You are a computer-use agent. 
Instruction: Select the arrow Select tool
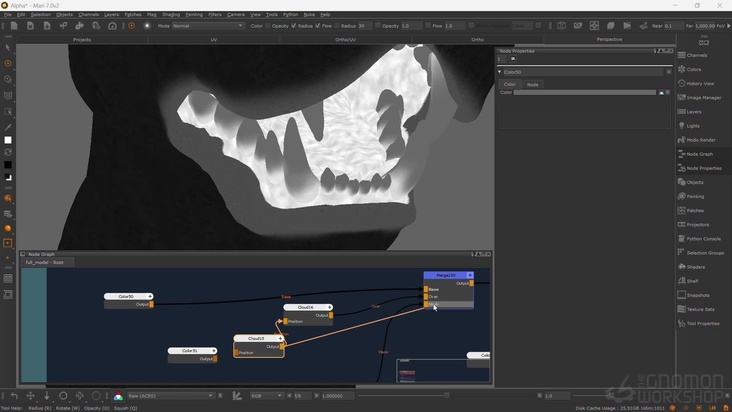[x=7, y=48]
